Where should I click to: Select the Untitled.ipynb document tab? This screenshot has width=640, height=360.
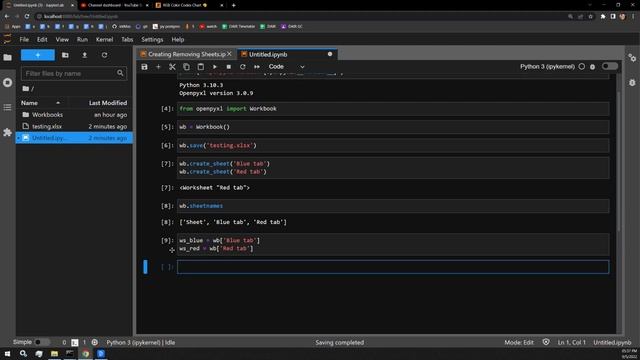[x=286, y=54]
